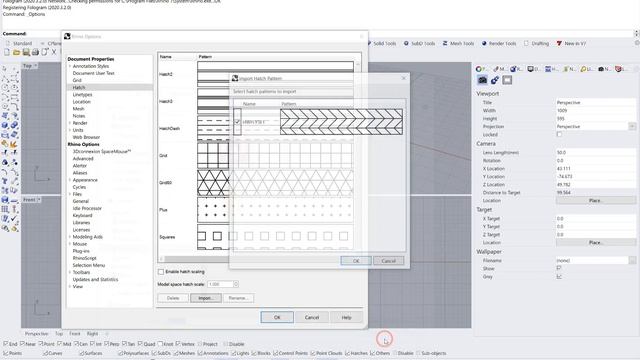
Task: Check the Enable hatch scaling checkbox
Action: [161, 271]
